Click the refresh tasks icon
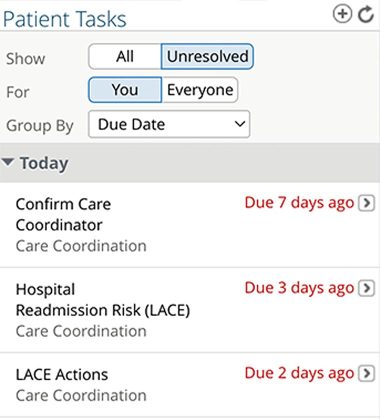The width and height of the screenshot is (380, 420). 365,14
